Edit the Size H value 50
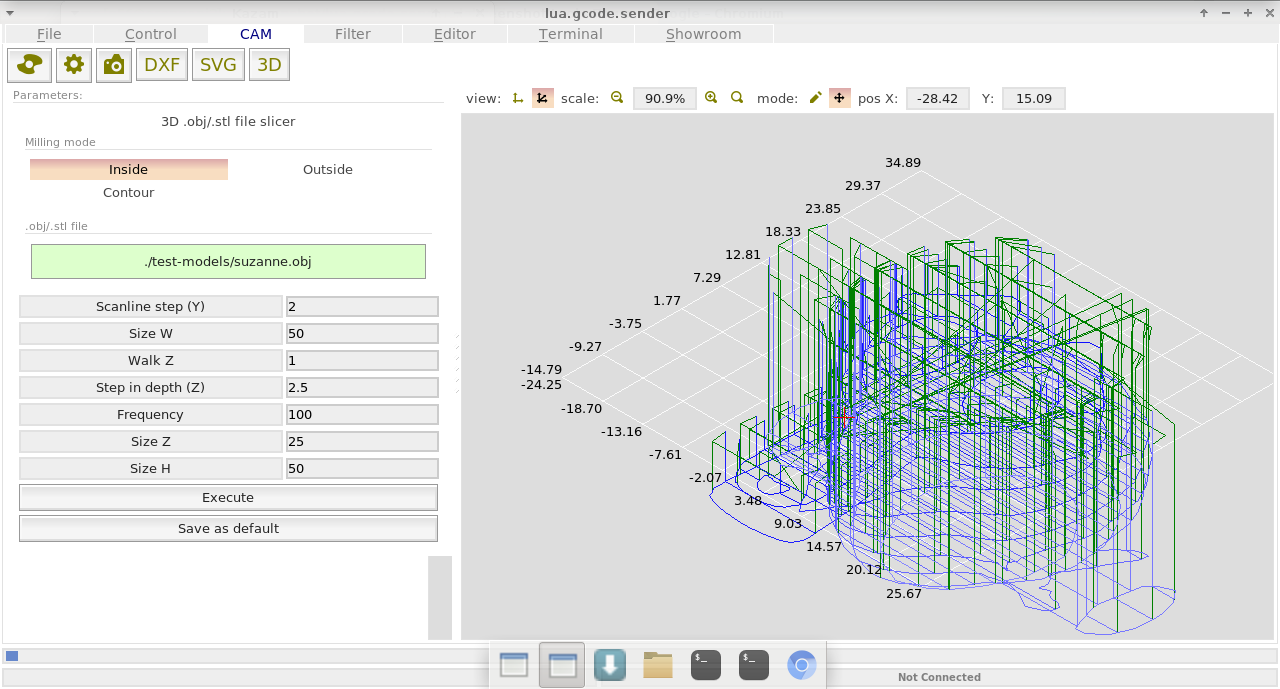Viewport: 1280px width, 689px height. pyautogui.click(x=362, y=469)
